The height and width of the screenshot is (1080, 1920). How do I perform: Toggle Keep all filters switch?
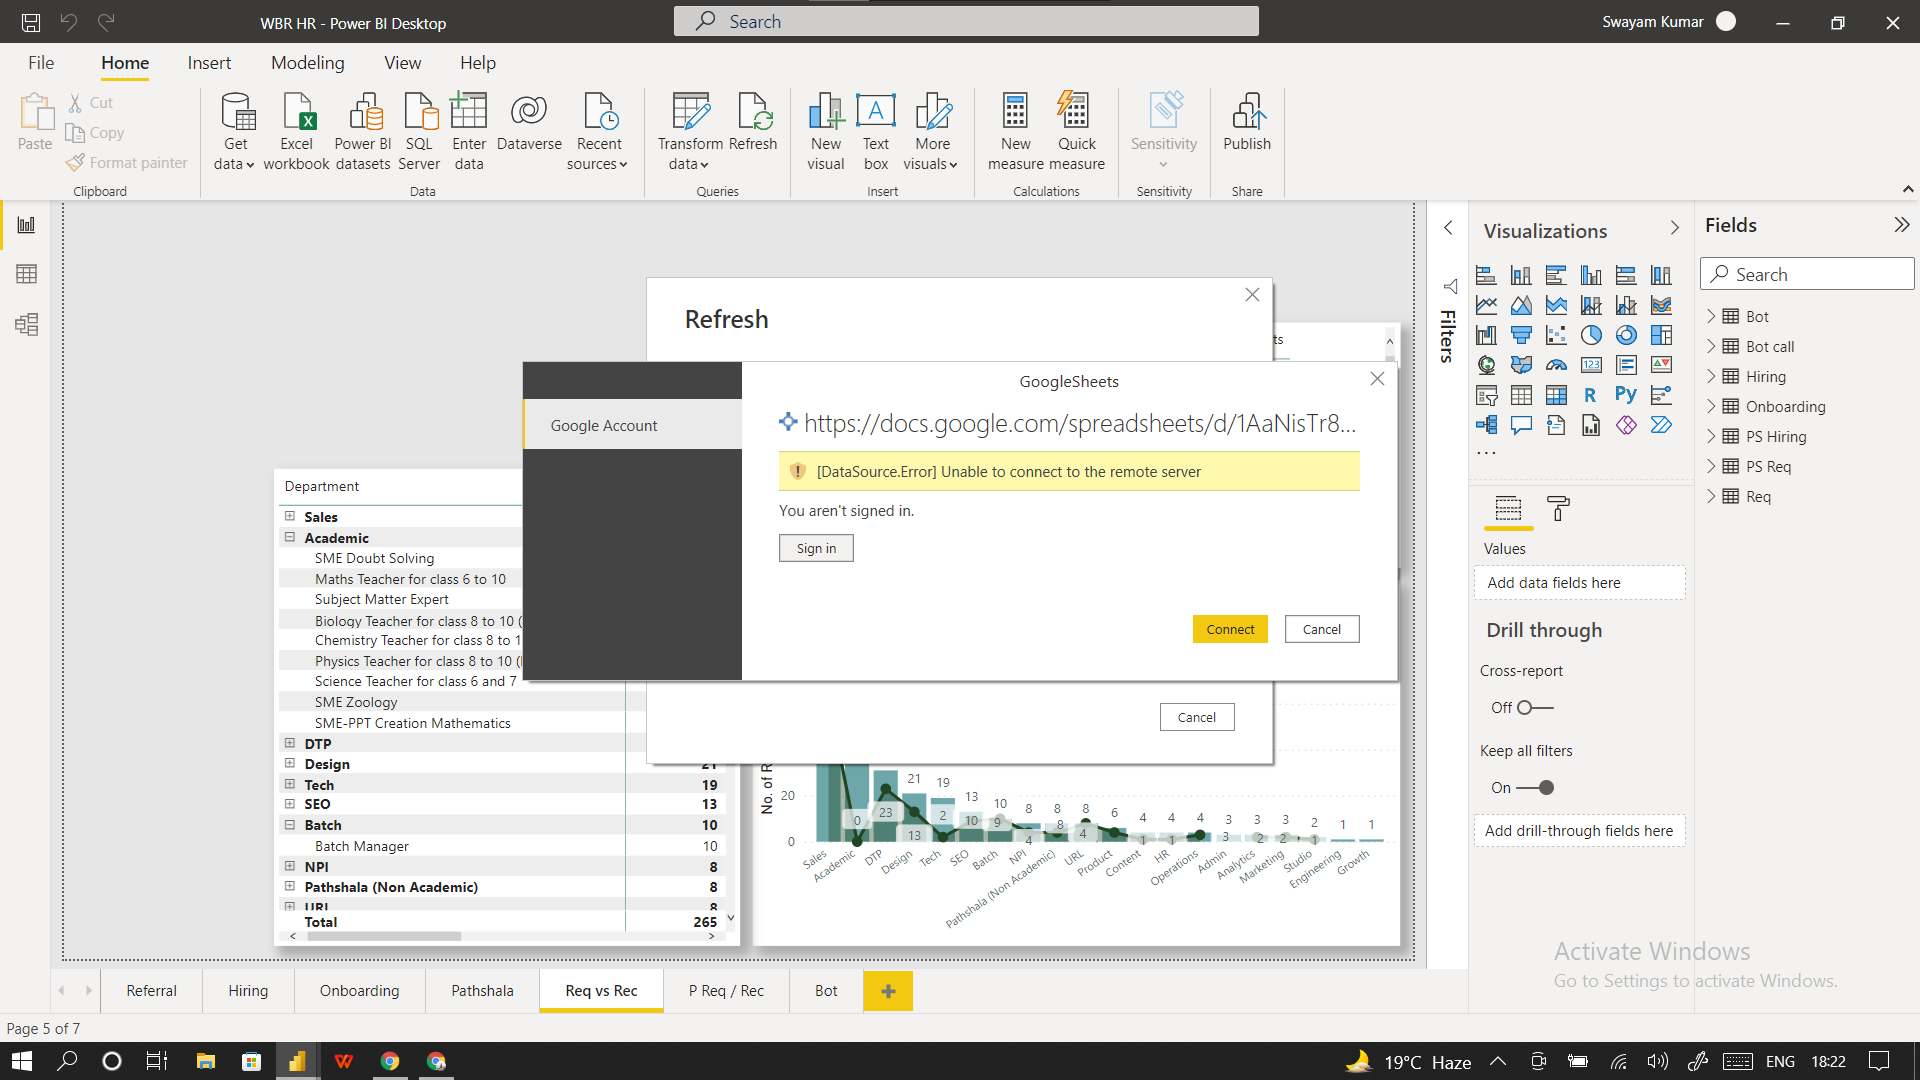[x=1535, y=788]
